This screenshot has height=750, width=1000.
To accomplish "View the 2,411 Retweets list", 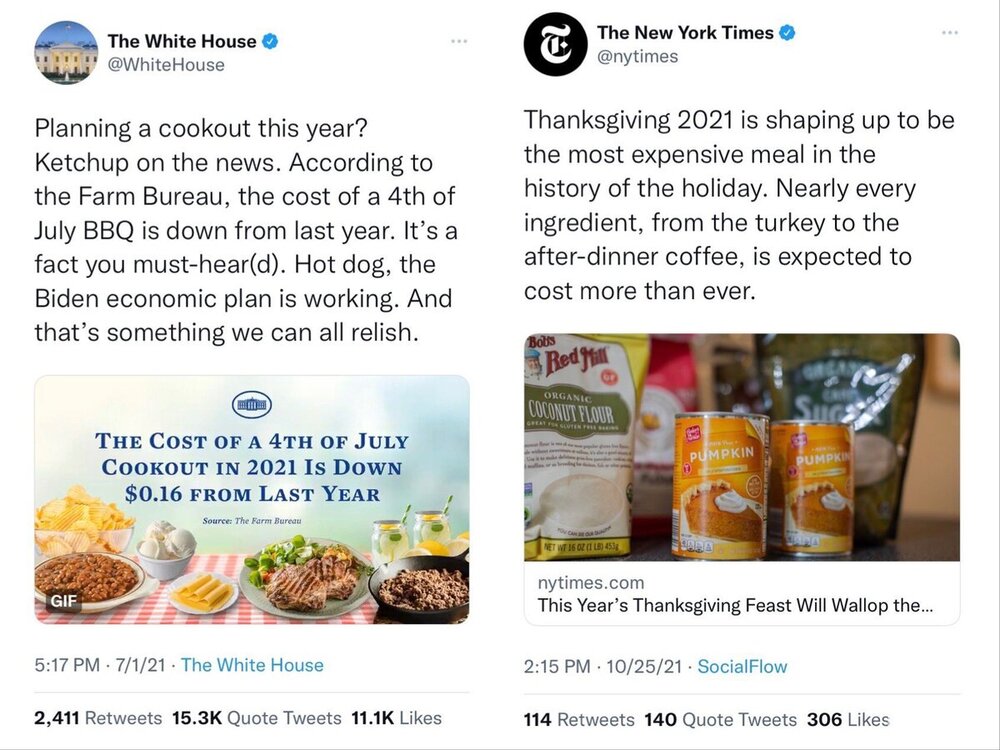I will point(98,718).
